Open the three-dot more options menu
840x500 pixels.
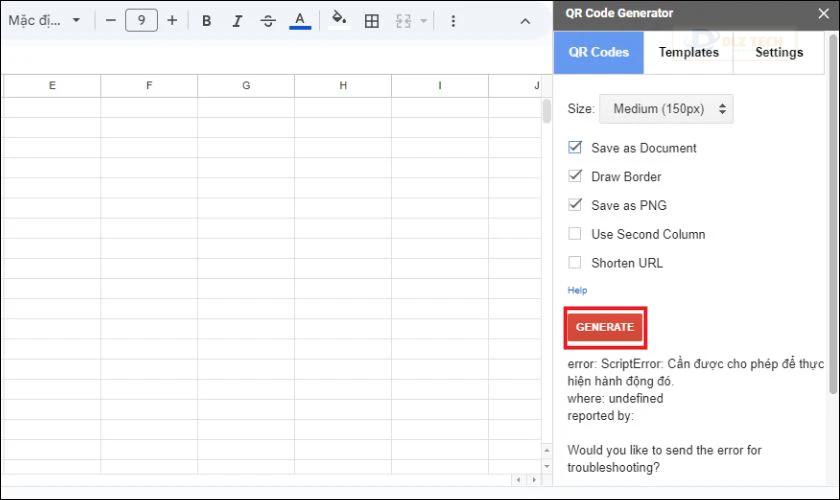click(453, 21)
